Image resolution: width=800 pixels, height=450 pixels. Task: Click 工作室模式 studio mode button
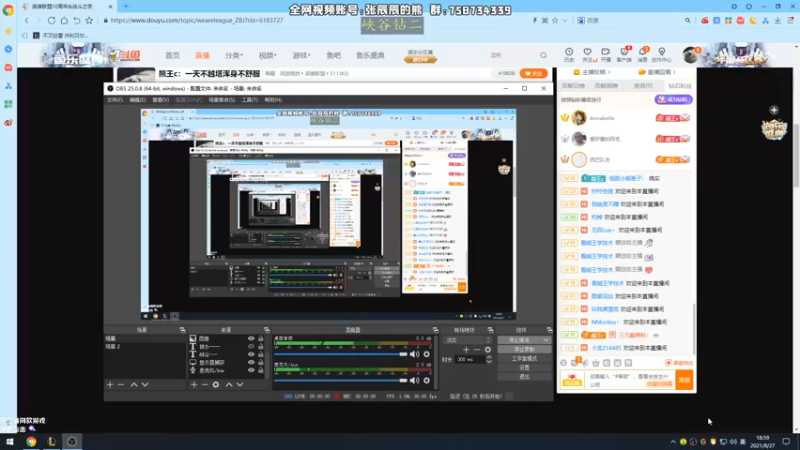[x=524, y=359]
